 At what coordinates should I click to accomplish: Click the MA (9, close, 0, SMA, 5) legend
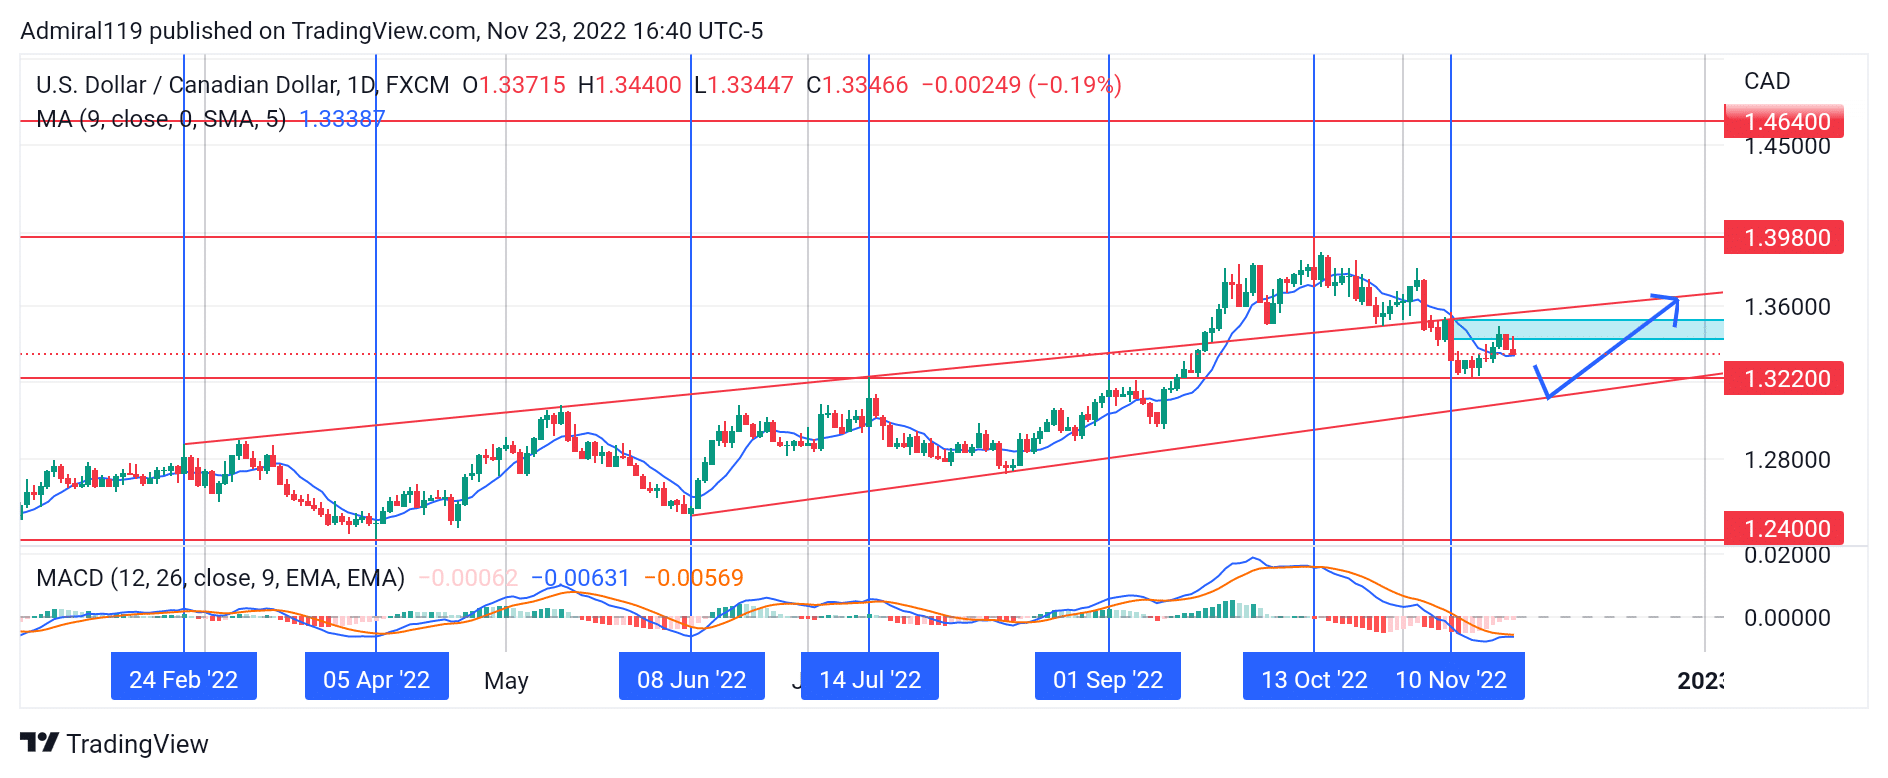pos(161,119)
